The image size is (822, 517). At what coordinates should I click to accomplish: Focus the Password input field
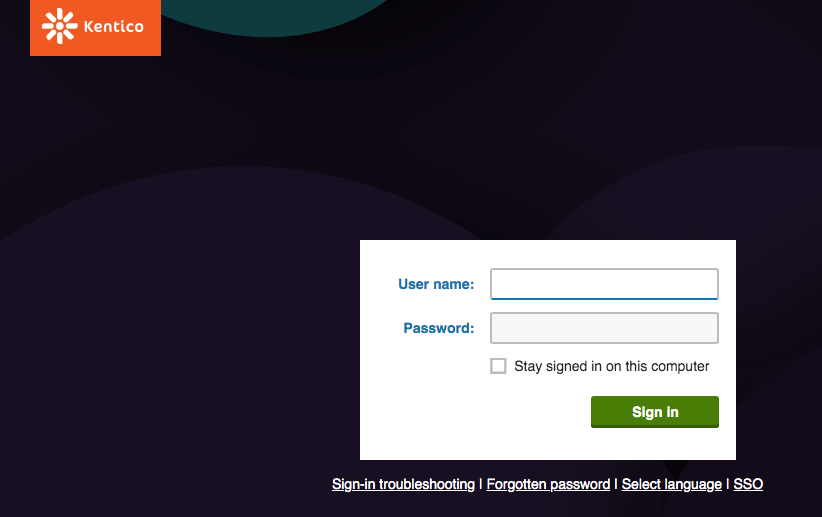coord(604,328)
